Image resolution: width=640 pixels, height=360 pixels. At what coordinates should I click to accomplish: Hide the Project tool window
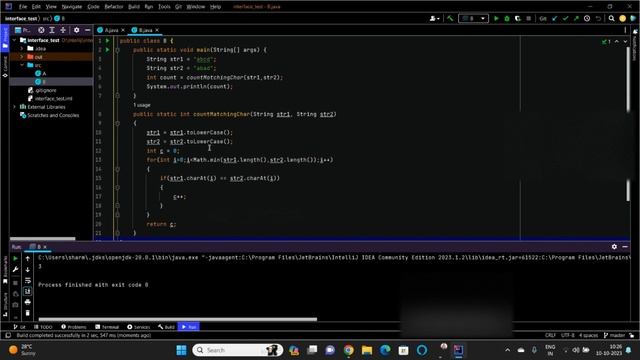87,30
